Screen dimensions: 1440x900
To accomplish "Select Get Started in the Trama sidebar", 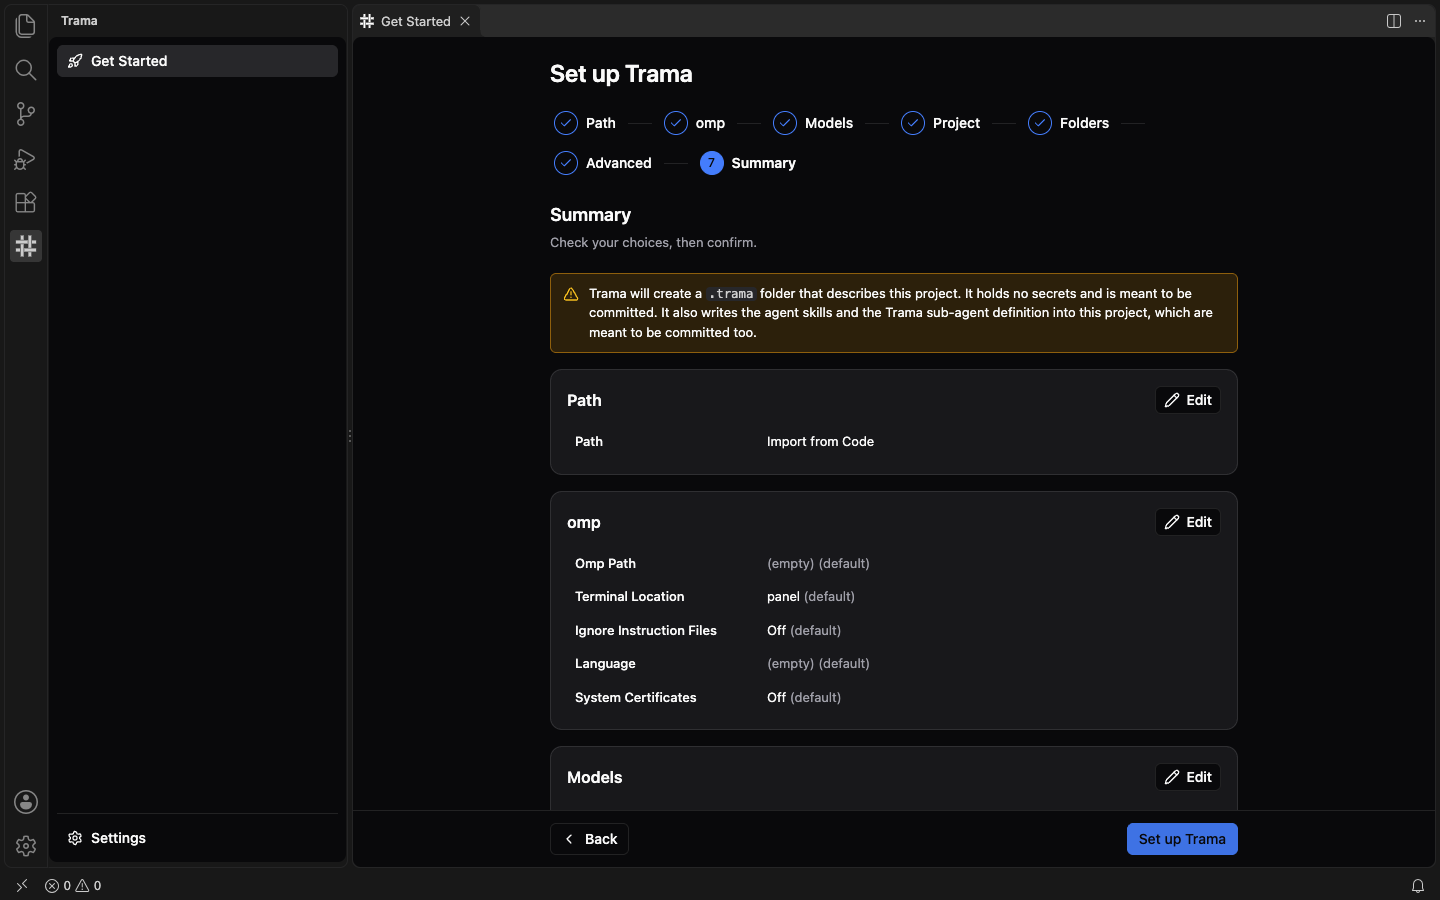I will coord(197,61).
